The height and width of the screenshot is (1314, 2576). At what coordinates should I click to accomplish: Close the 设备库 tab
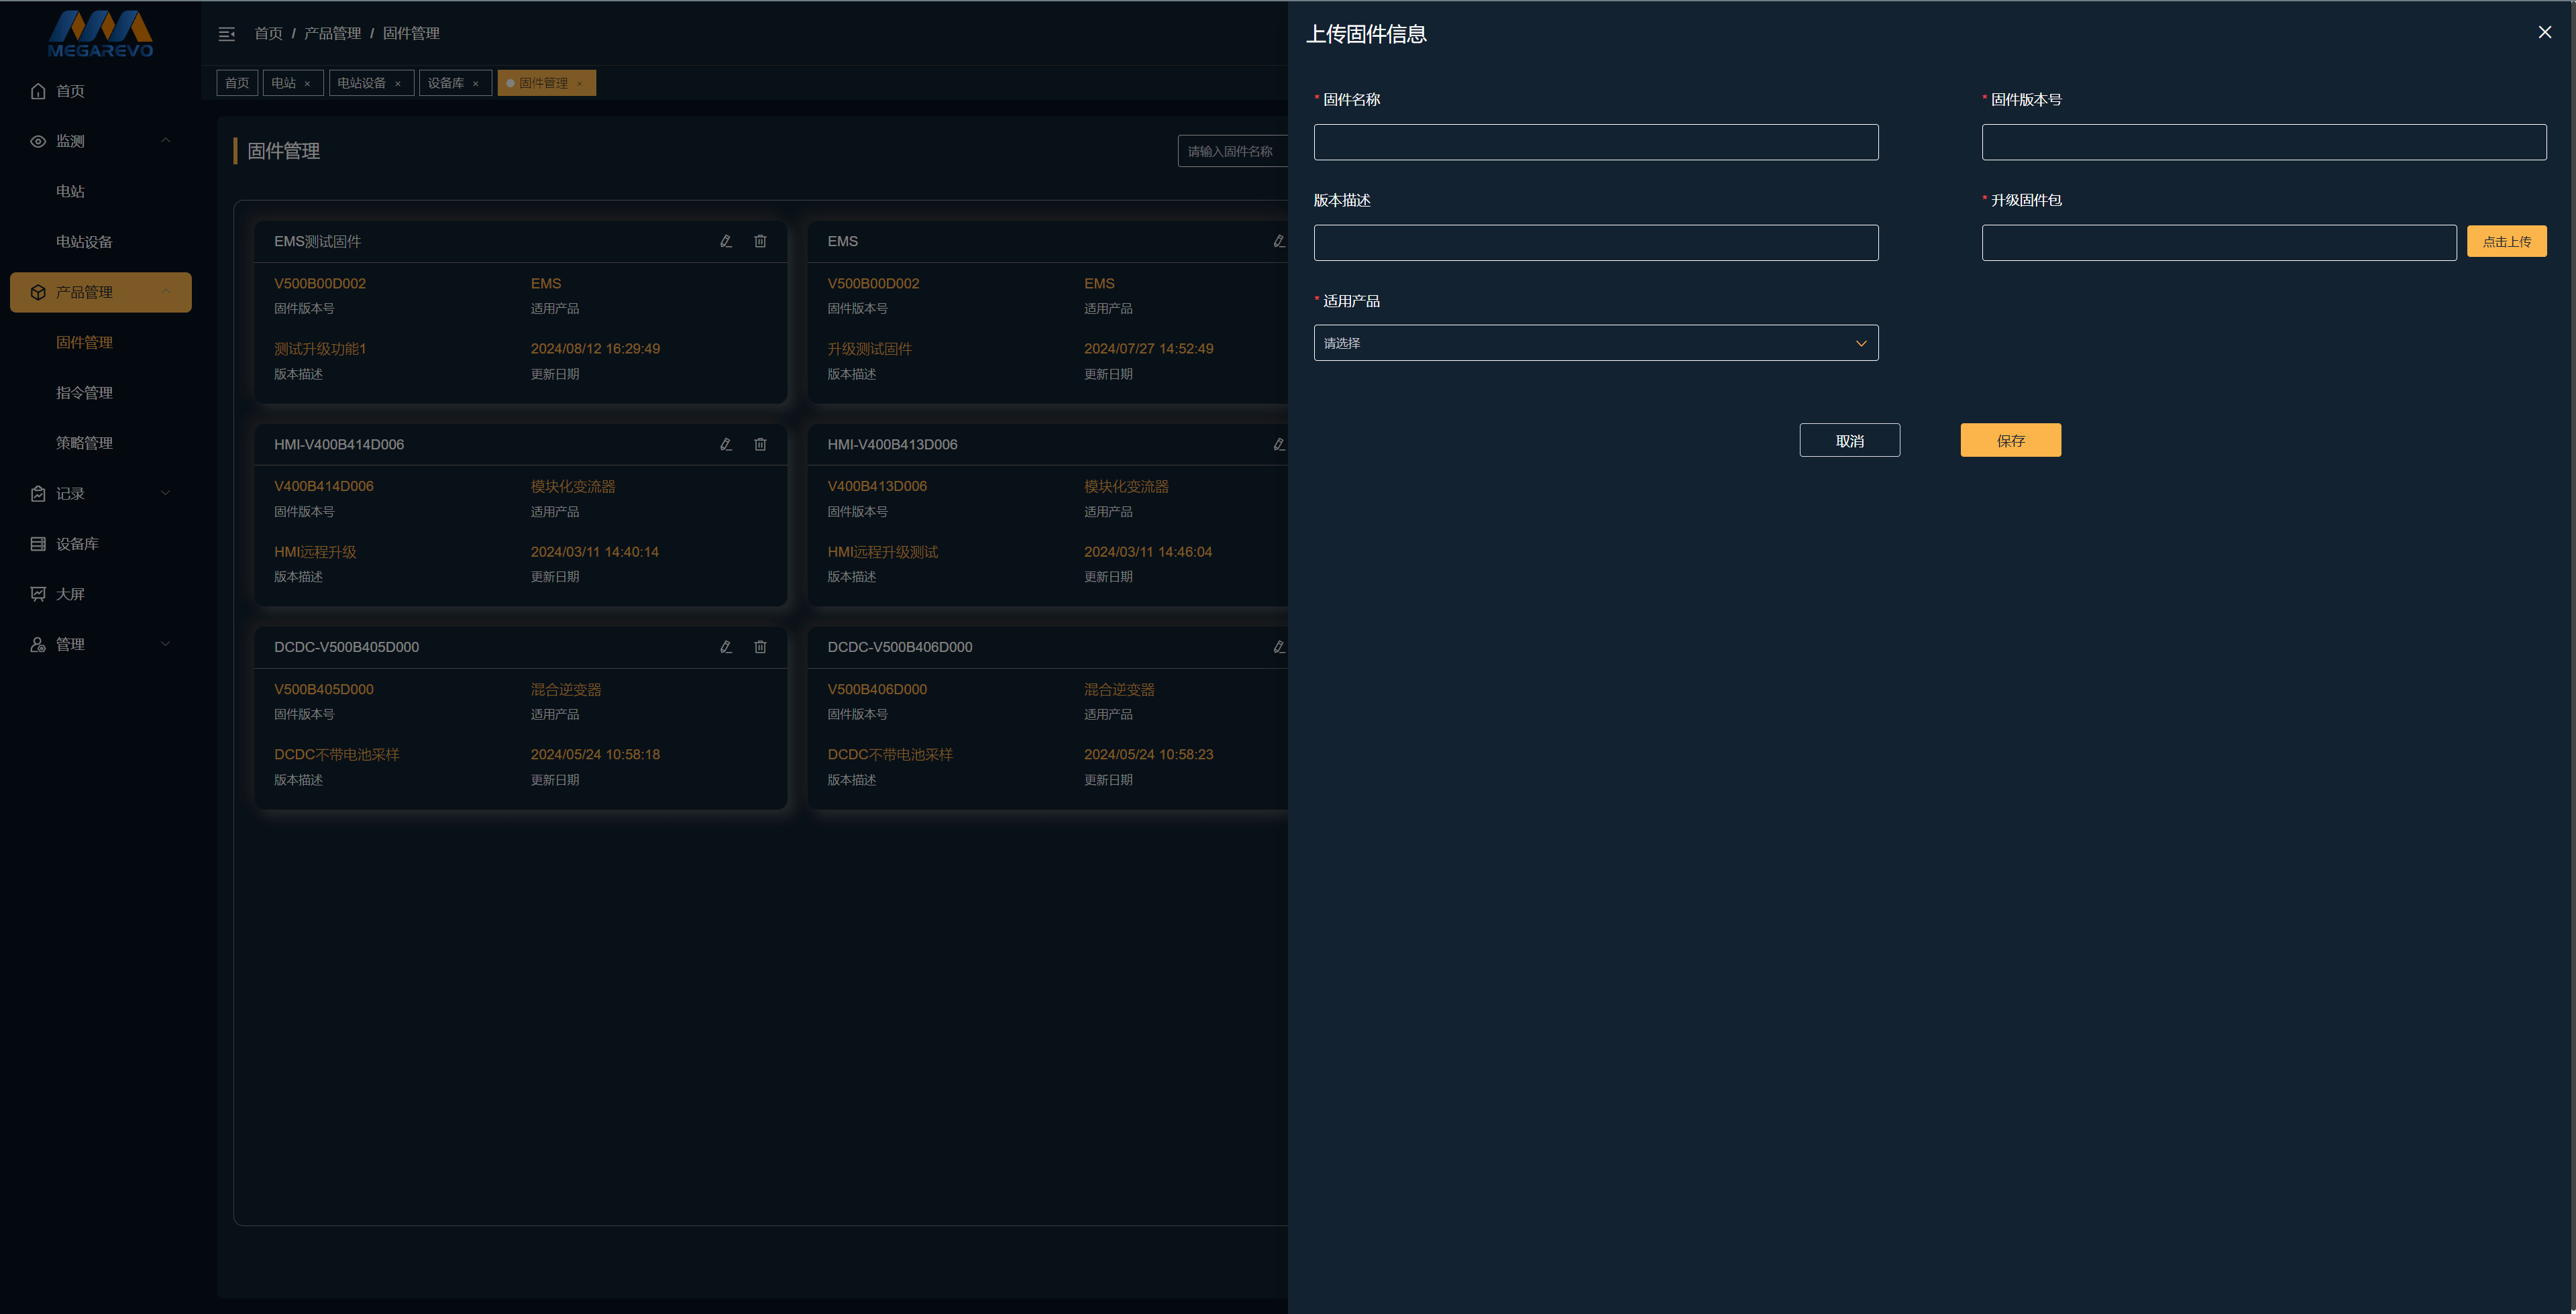click(476, 84)
